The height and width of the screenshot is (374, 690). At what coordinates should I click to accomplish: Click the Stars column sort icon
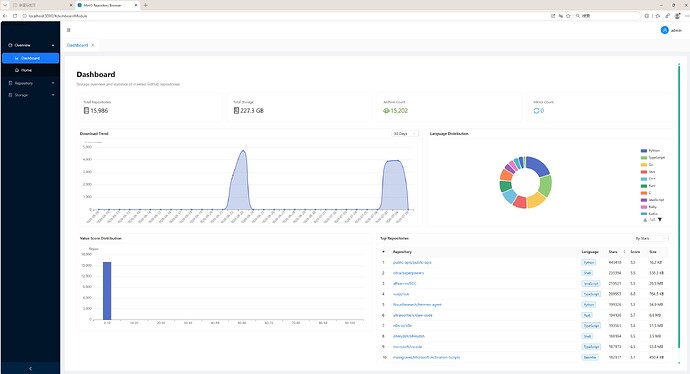(624, 252)
